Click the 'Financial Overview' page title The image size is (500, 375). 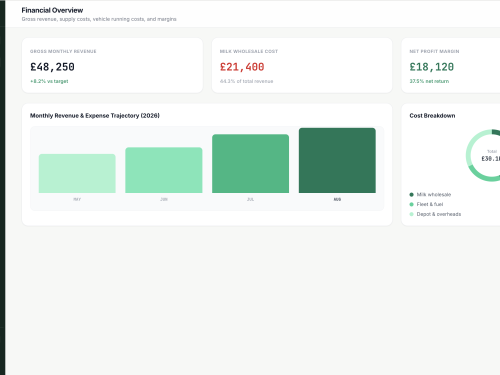(x=52, y=10)
